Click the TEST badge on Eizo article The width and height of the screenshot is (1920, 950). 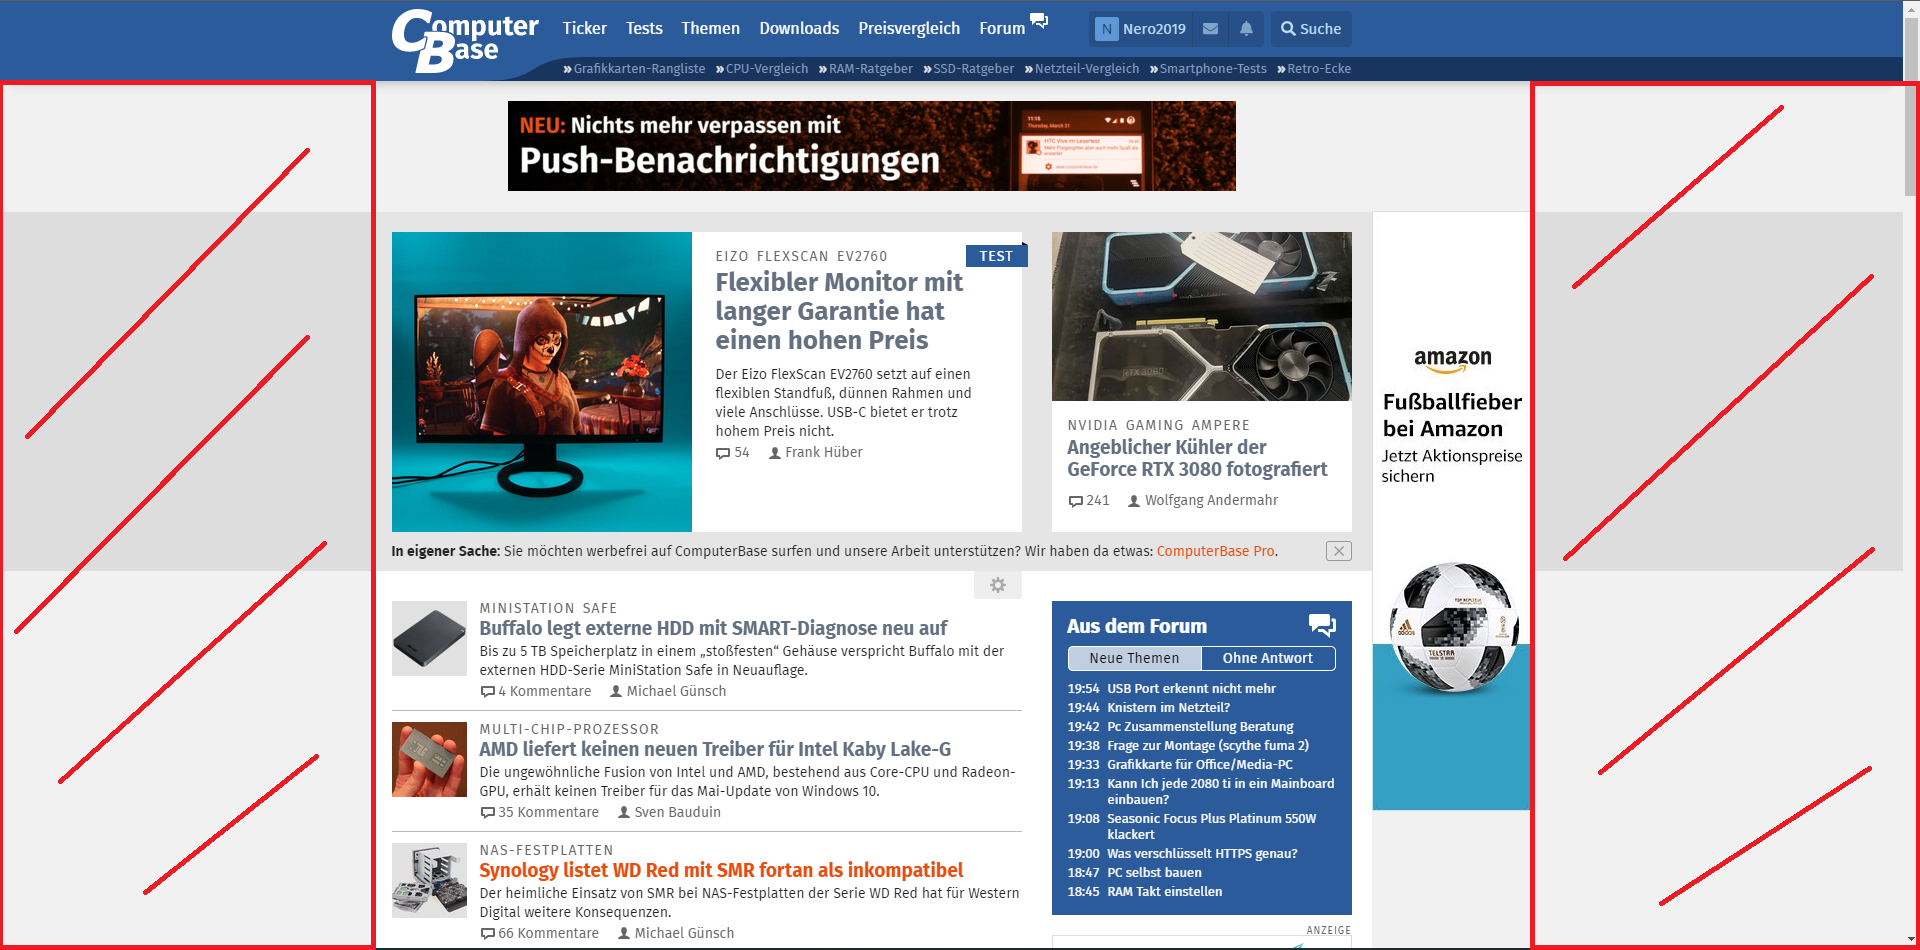tap(996, 256)
